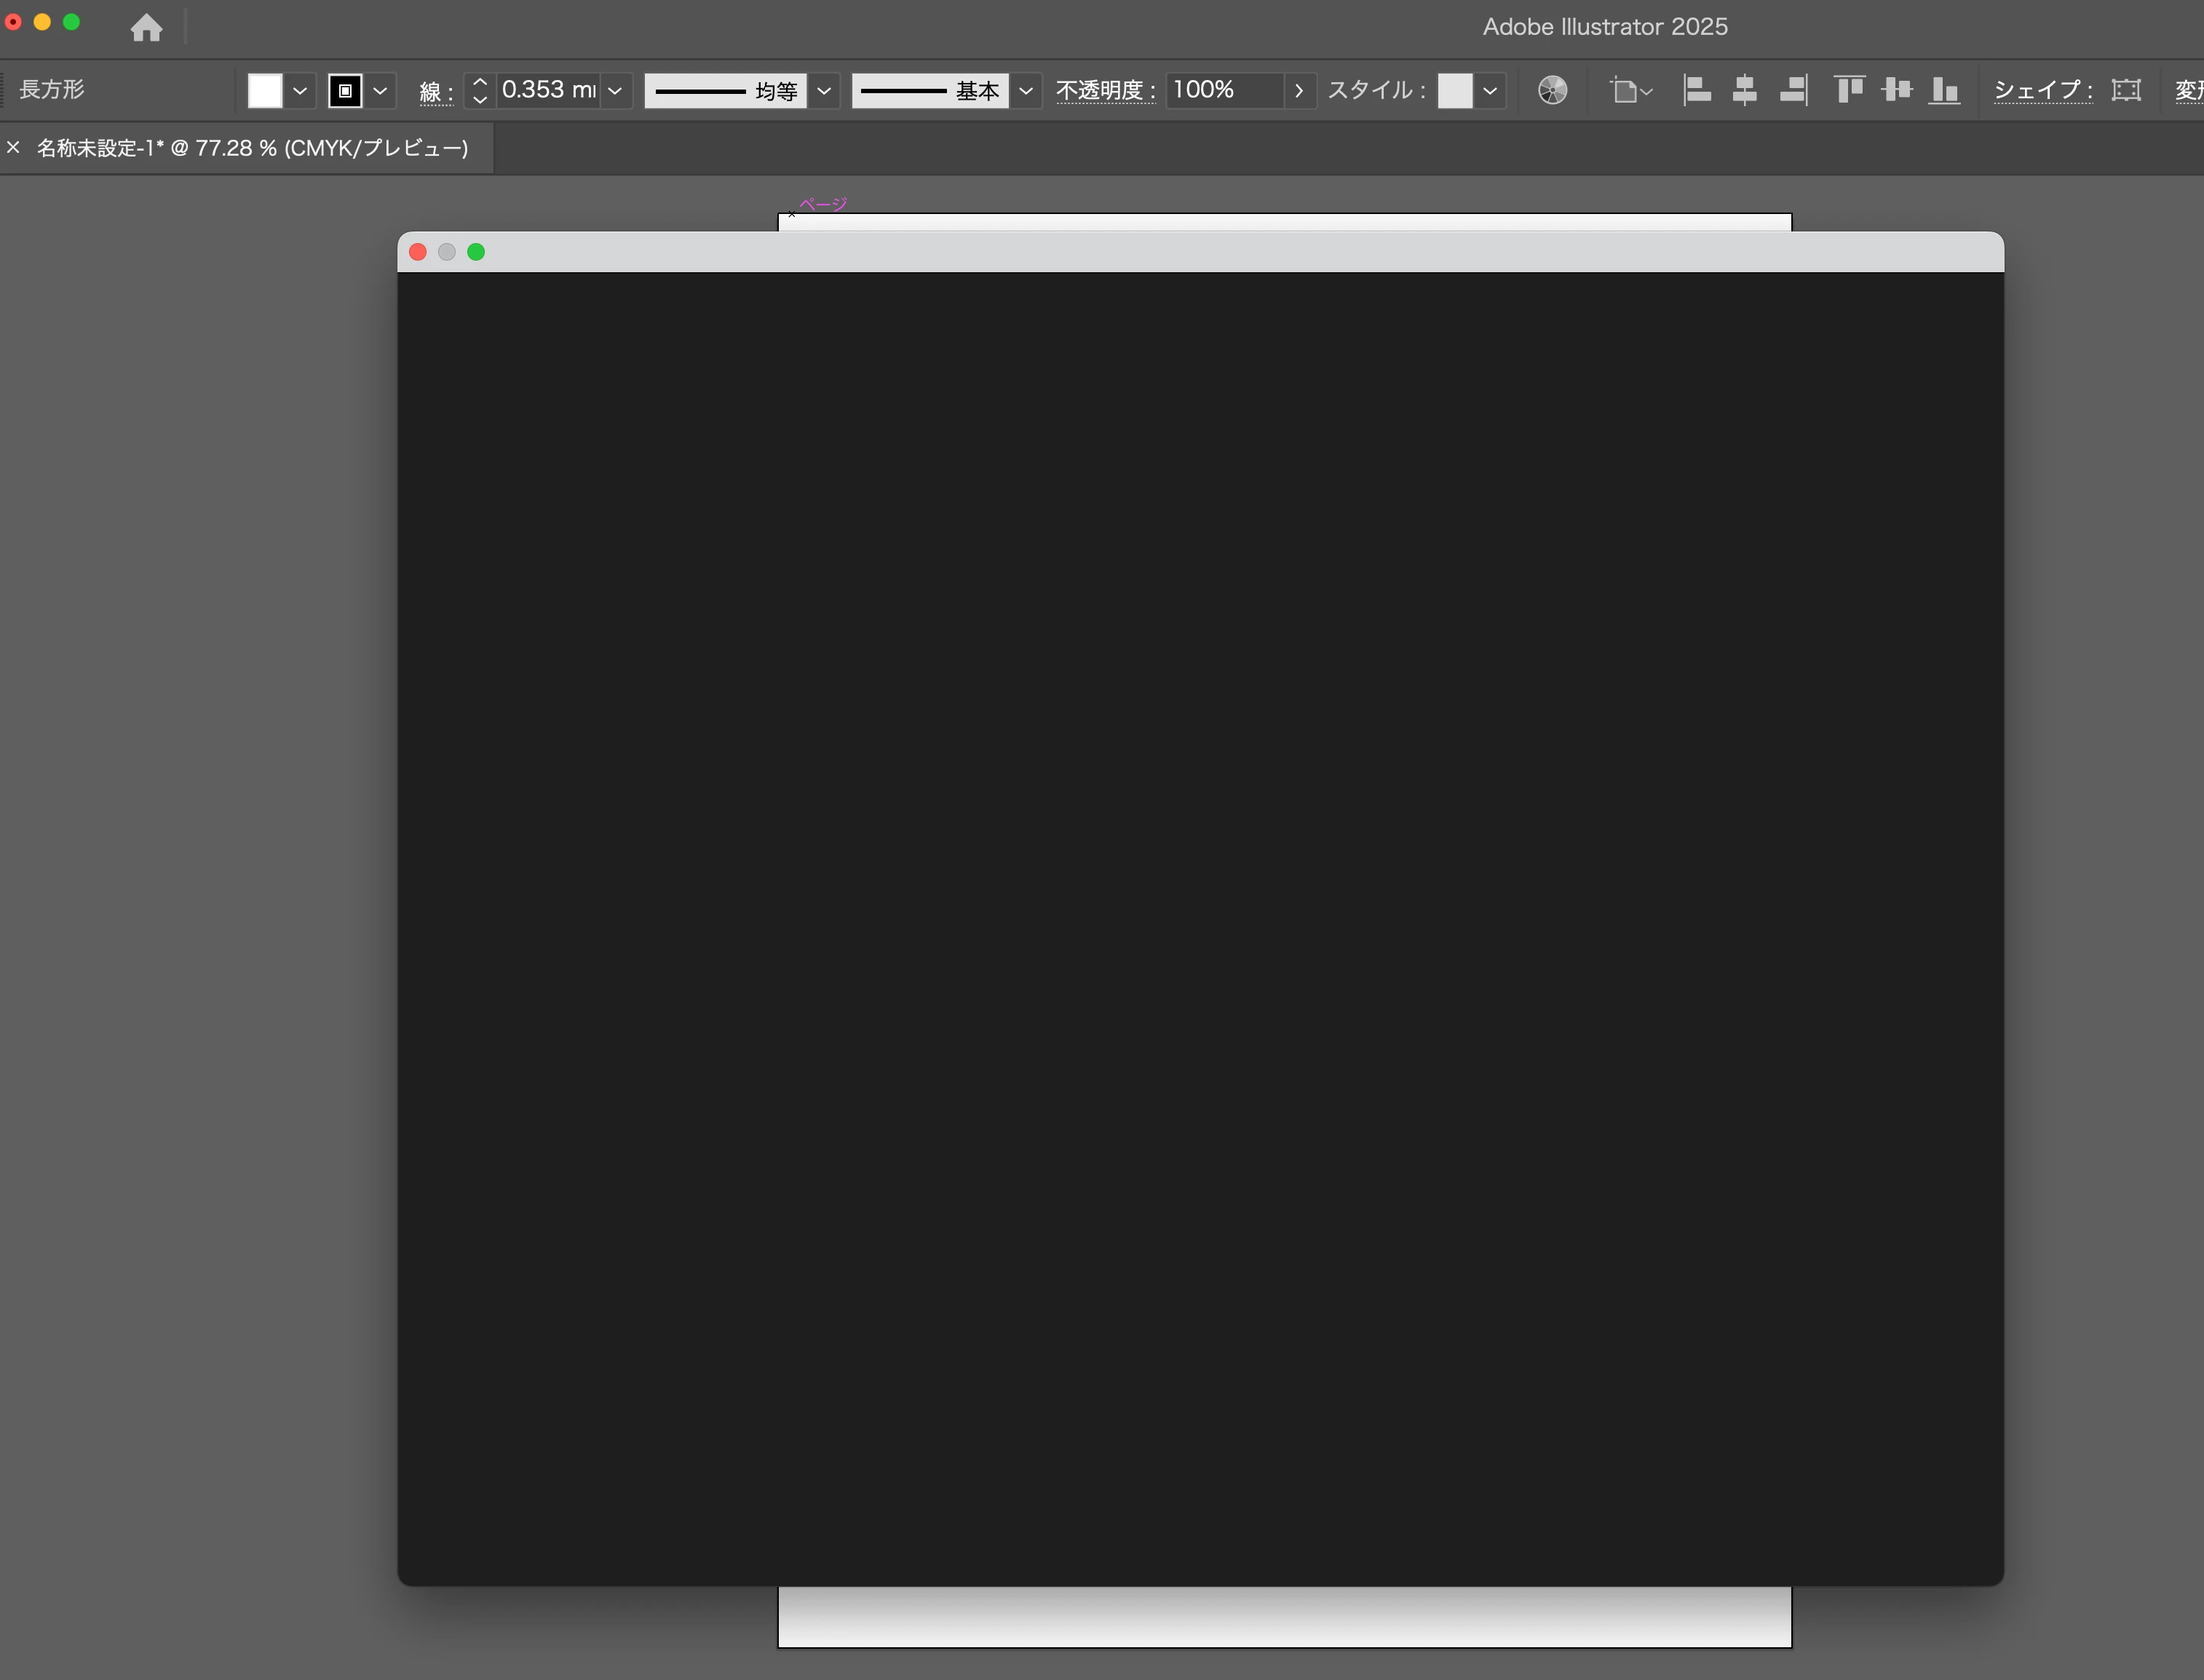Open the 均等 width profile dropdown
The image size is (2204, 1680).
click(x=824, y=91)
